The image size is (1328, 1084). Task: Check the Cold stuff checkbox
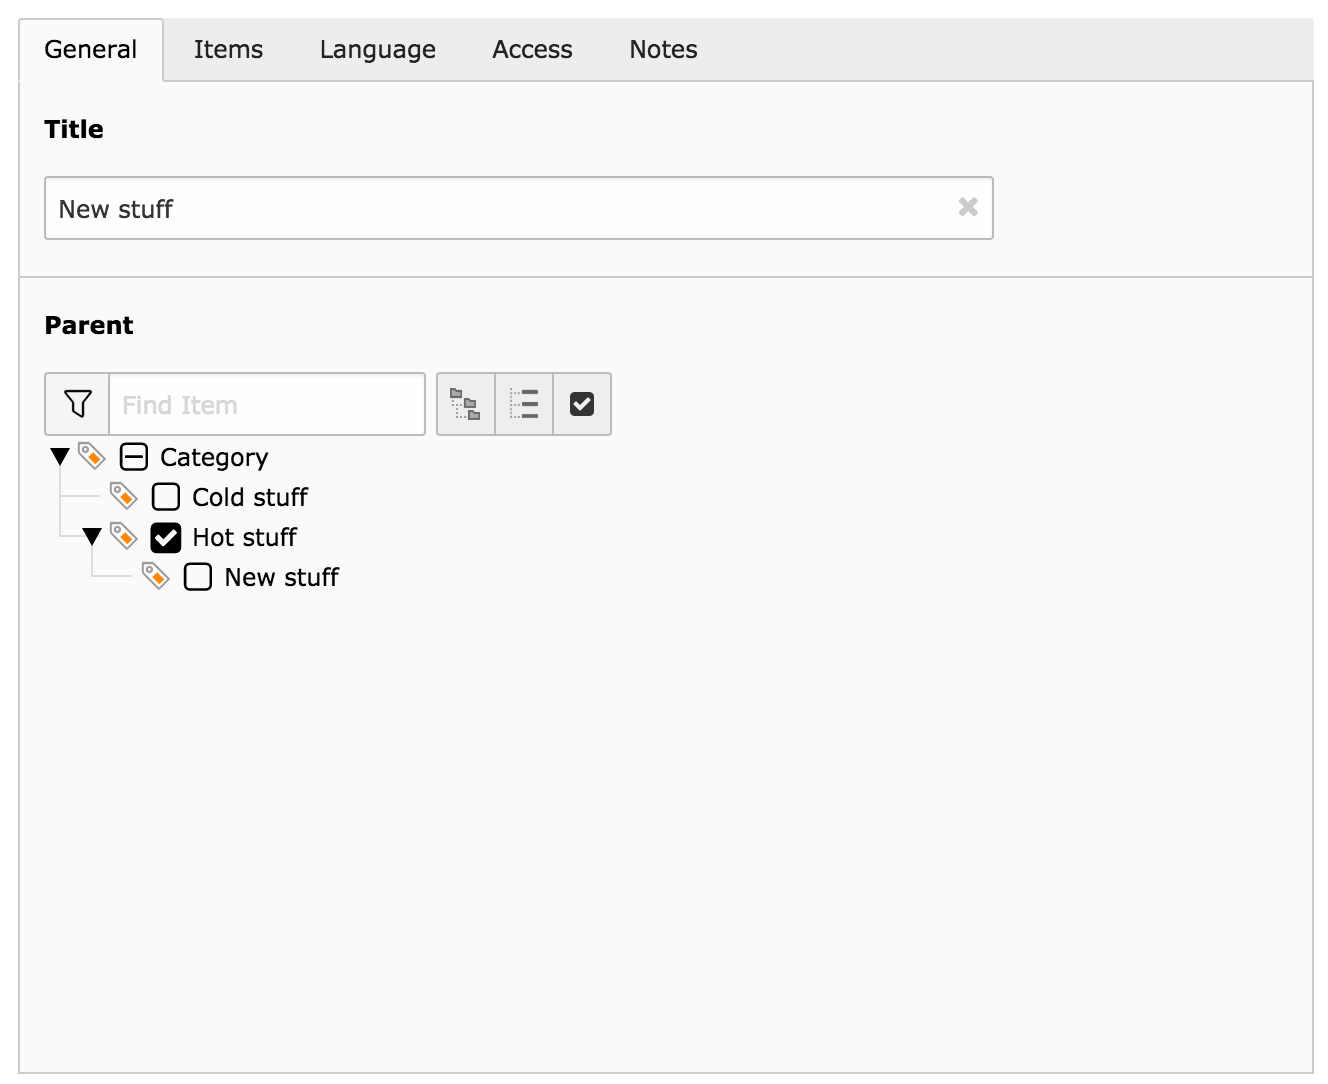tap(166, 497)
